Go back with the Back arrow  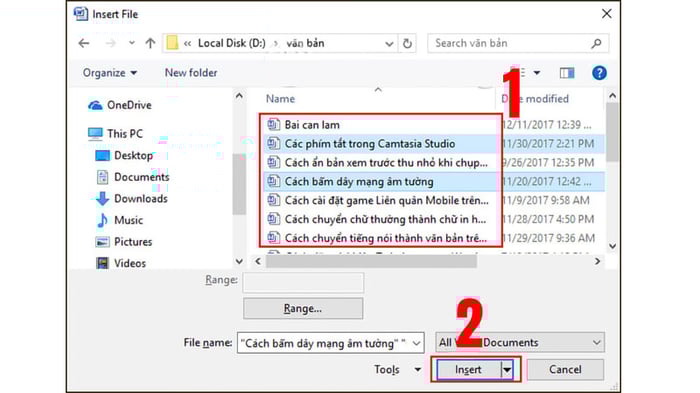84,43
